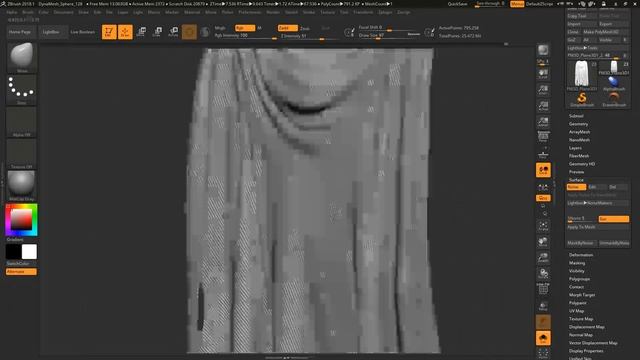Open the Alpha Off selector

coord(21,122)
